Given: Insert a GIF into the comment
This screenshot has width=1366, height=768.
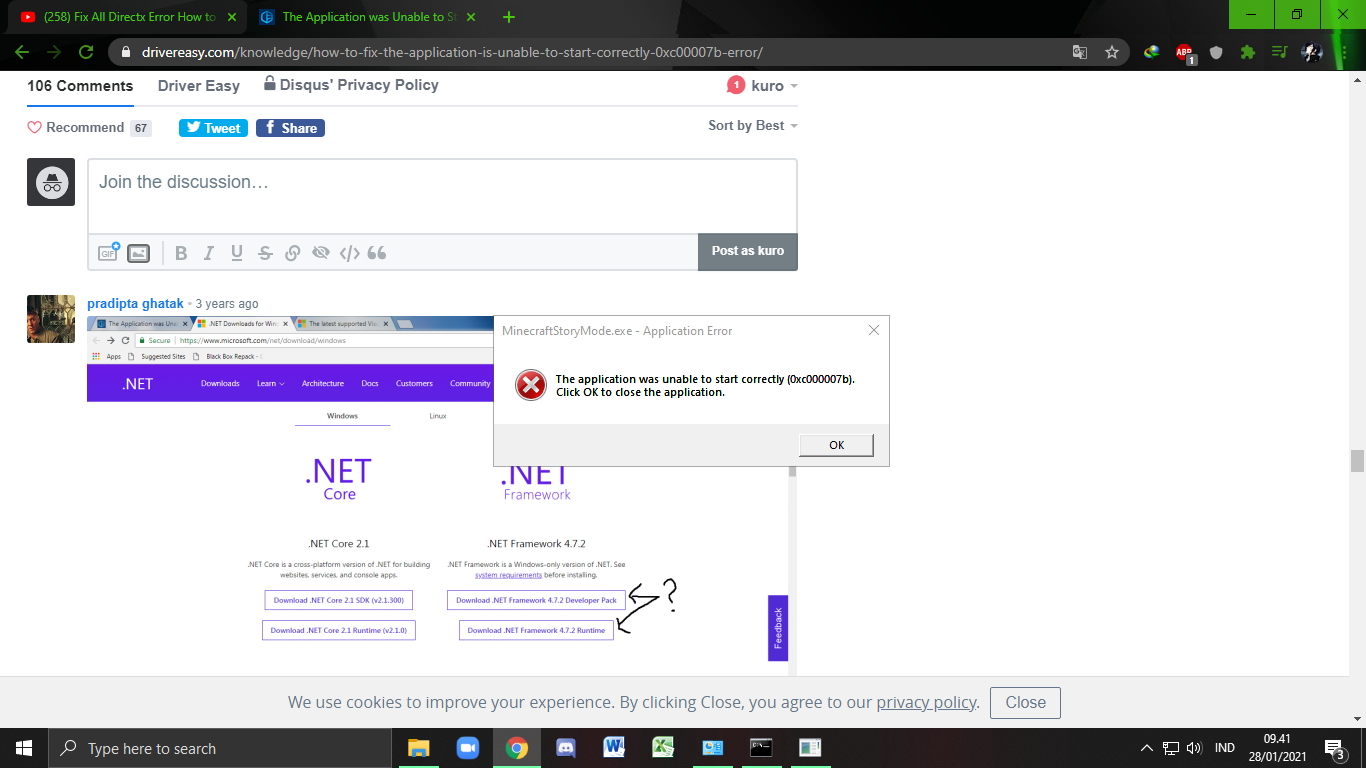Looking at the screenshot, I should coord(109,253).
